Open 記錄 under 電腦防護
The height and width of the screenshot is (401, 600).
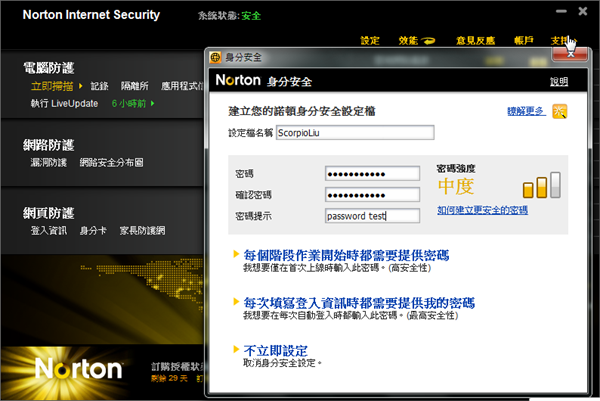click(99, 86)
